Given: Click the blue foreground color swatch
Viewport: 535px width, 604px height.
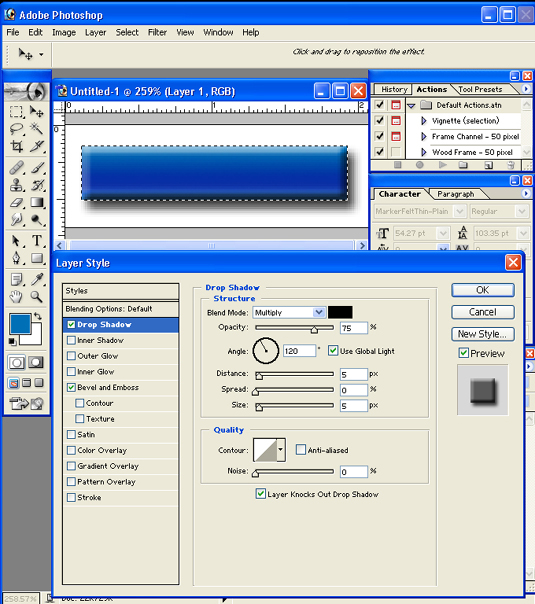Looking at the screenshot, I should point(20,324).
